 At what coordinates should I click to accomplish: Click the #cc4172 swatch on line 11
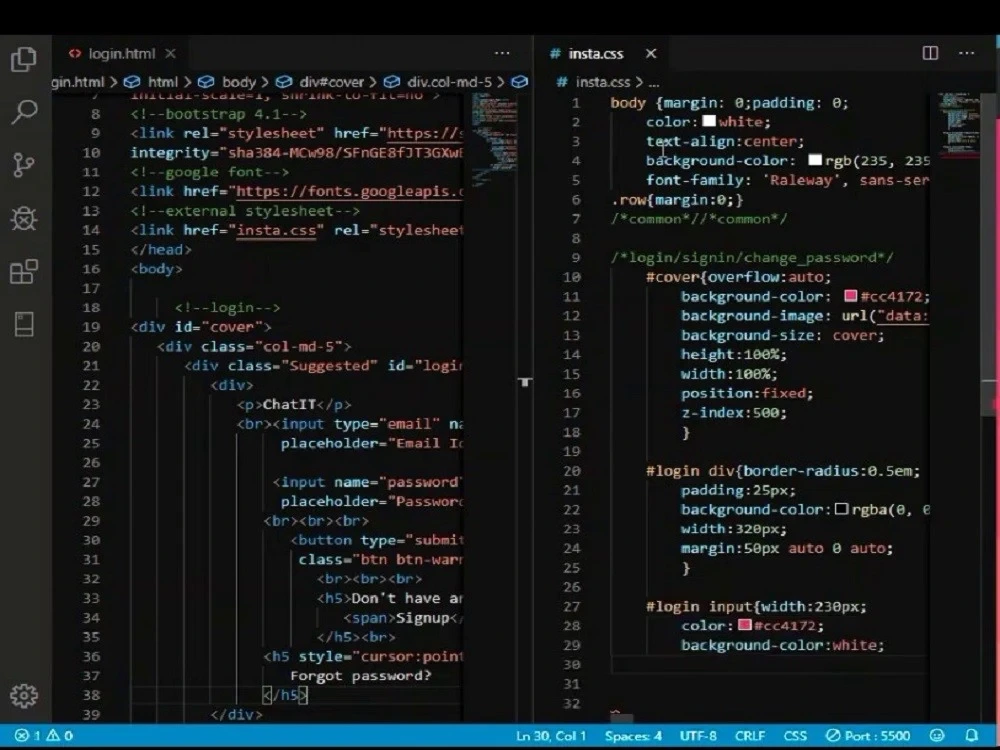pyautogui.click(x=850, y=295)
